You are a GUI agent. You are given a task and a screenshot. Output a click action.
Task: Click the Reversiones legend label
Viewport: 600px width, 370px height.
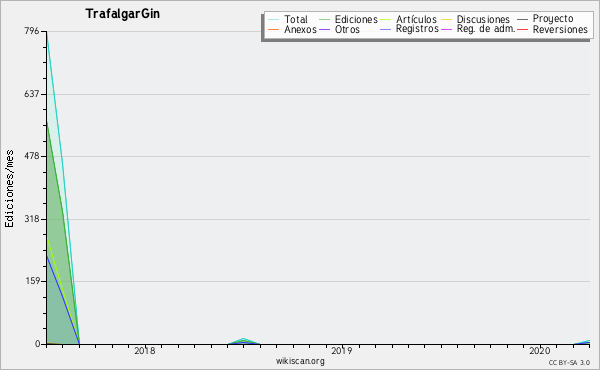(560, 29)
